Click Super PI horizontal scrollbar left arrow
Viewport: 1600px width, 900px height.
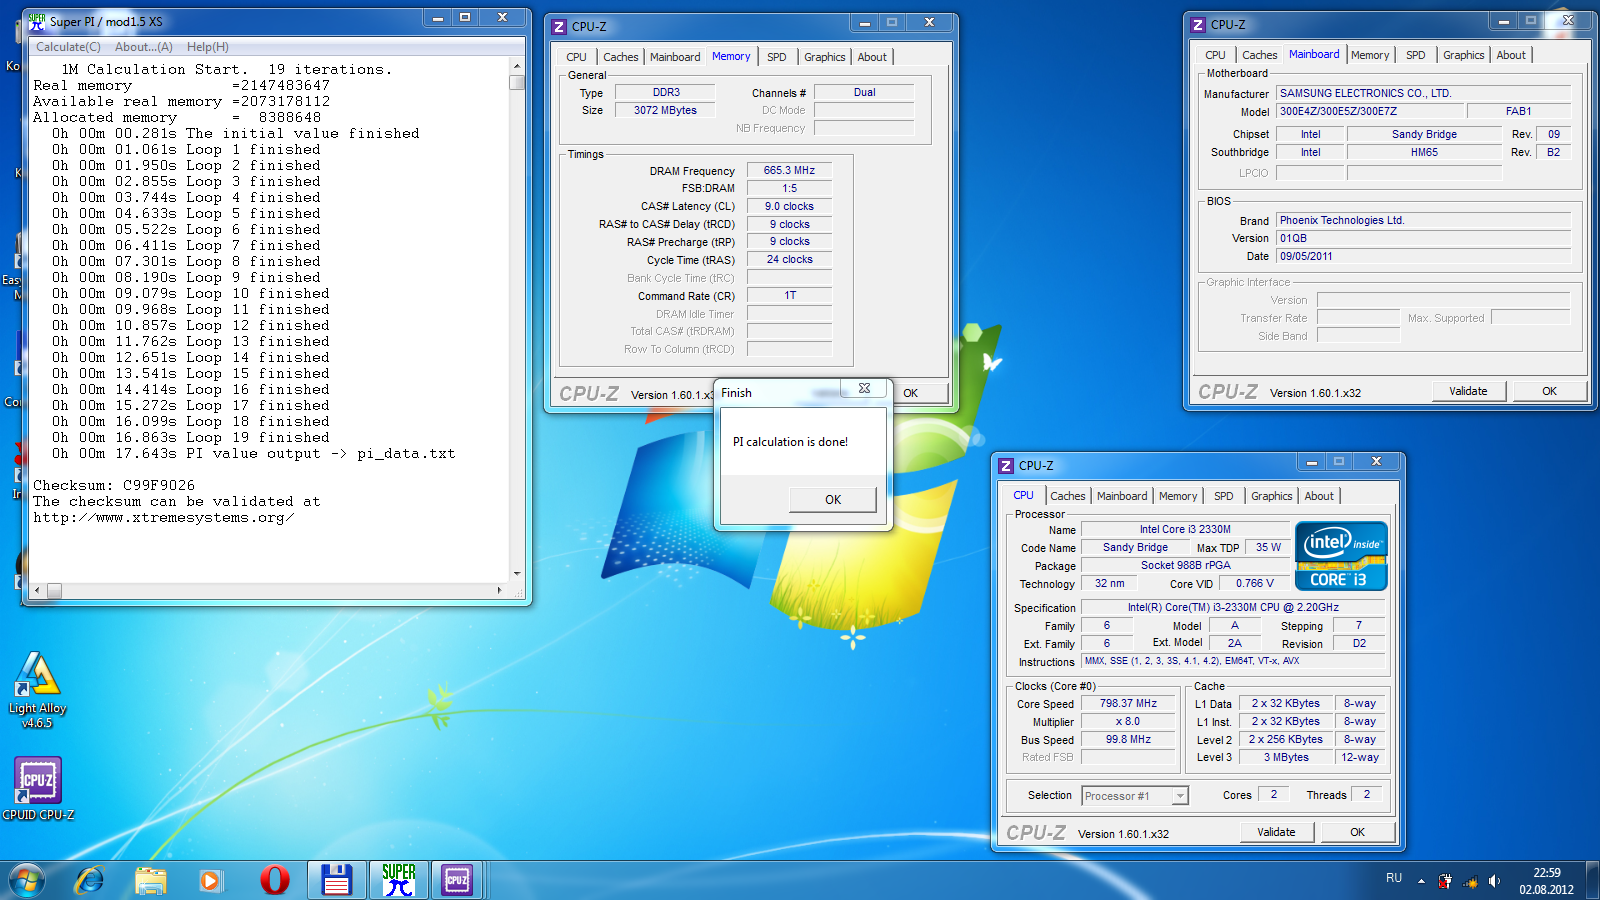pos(38,590)
